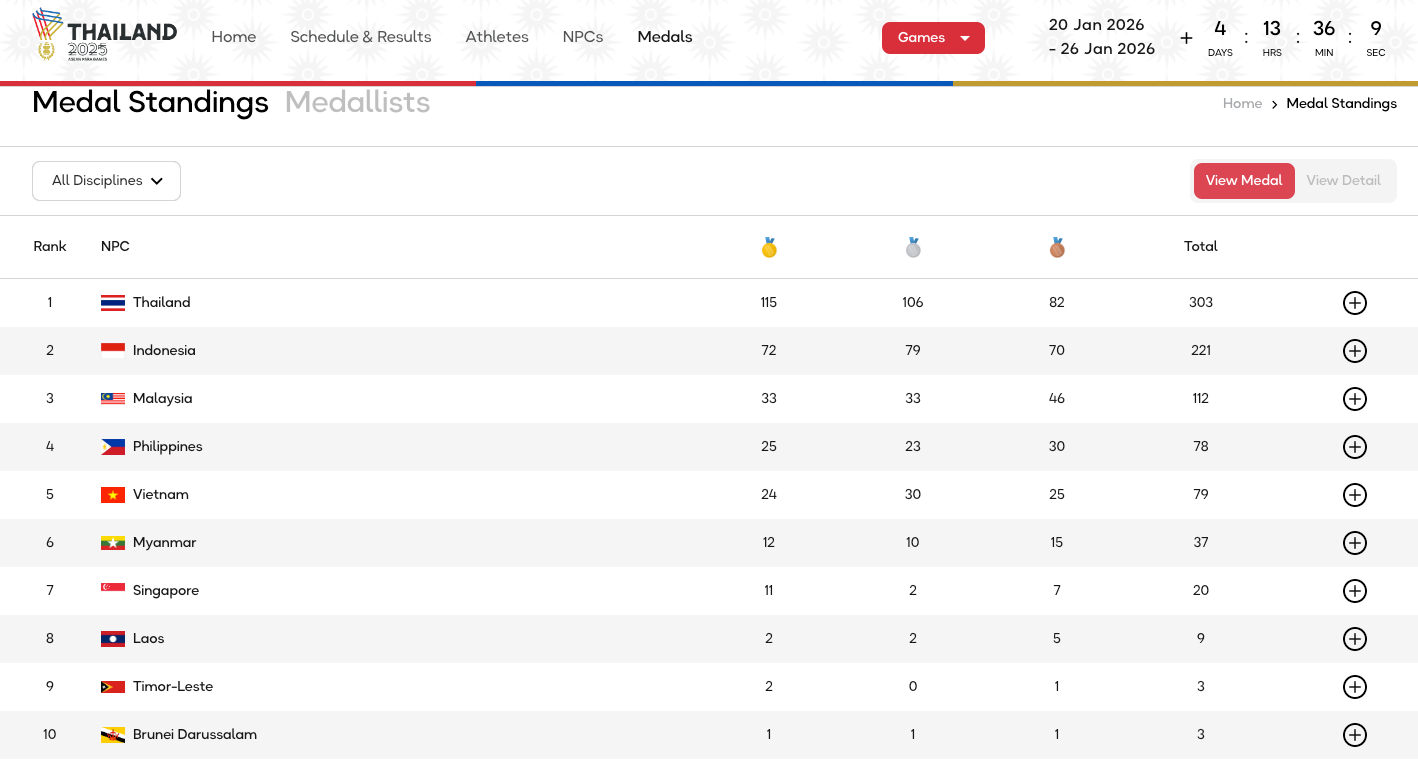Open the Schedule & Results menu

click(360, 37)
